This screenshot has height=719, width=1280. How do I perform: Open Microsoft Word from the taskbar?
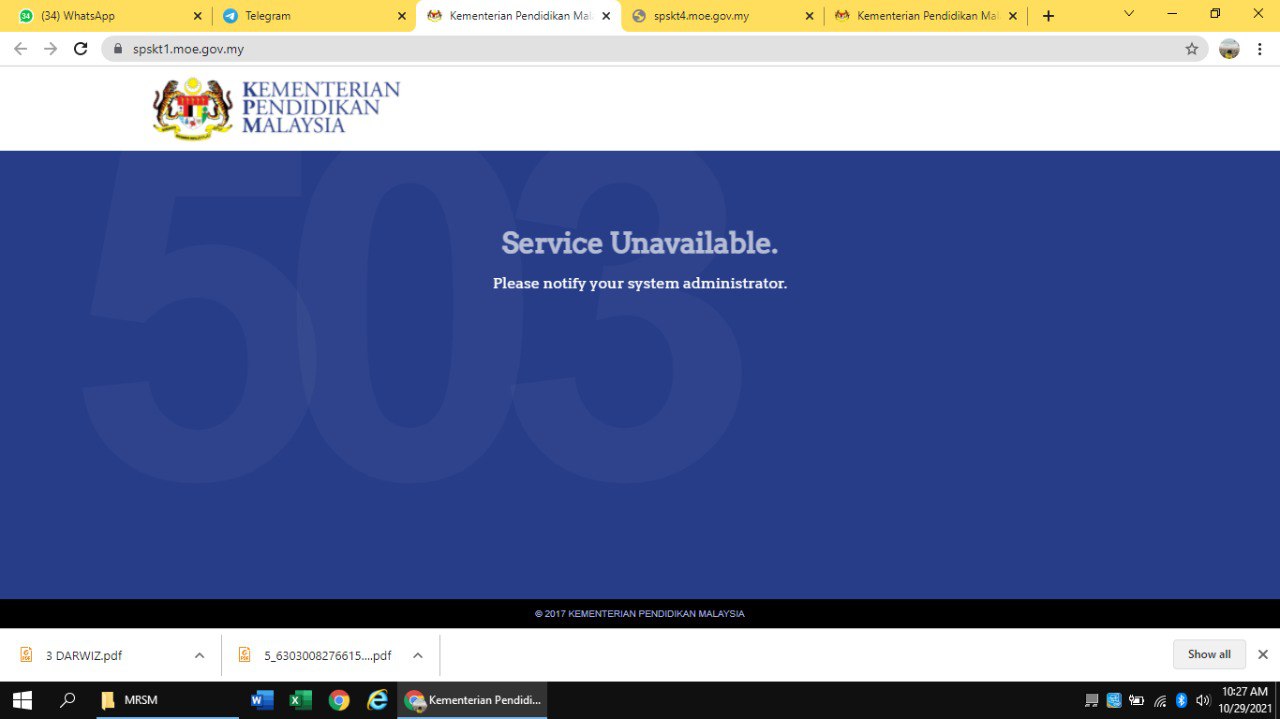tap(262, 700)
